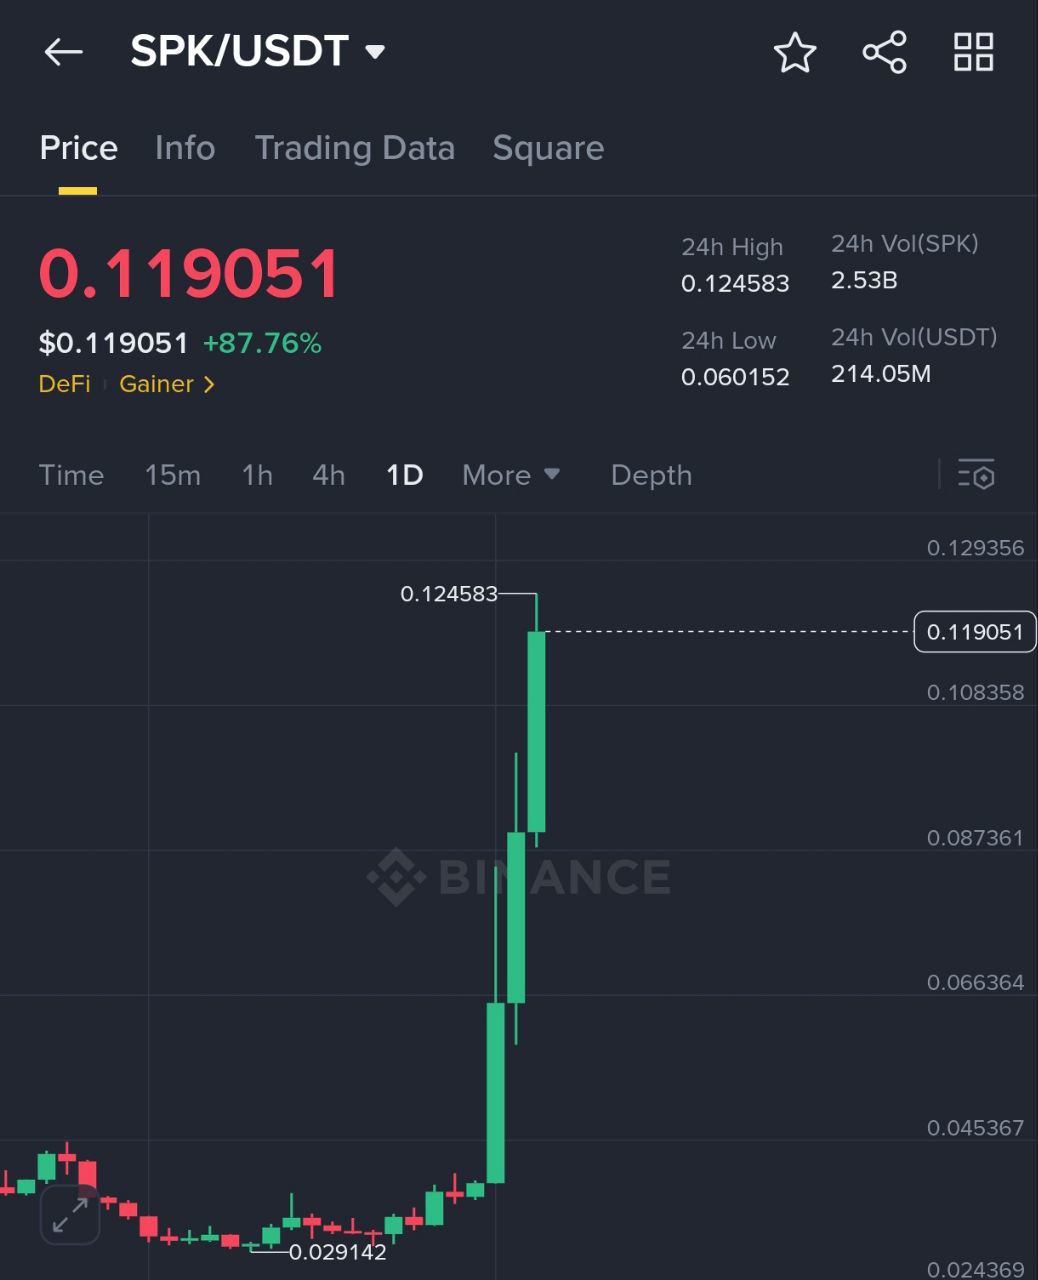Open the Square tab

[548, 148]
